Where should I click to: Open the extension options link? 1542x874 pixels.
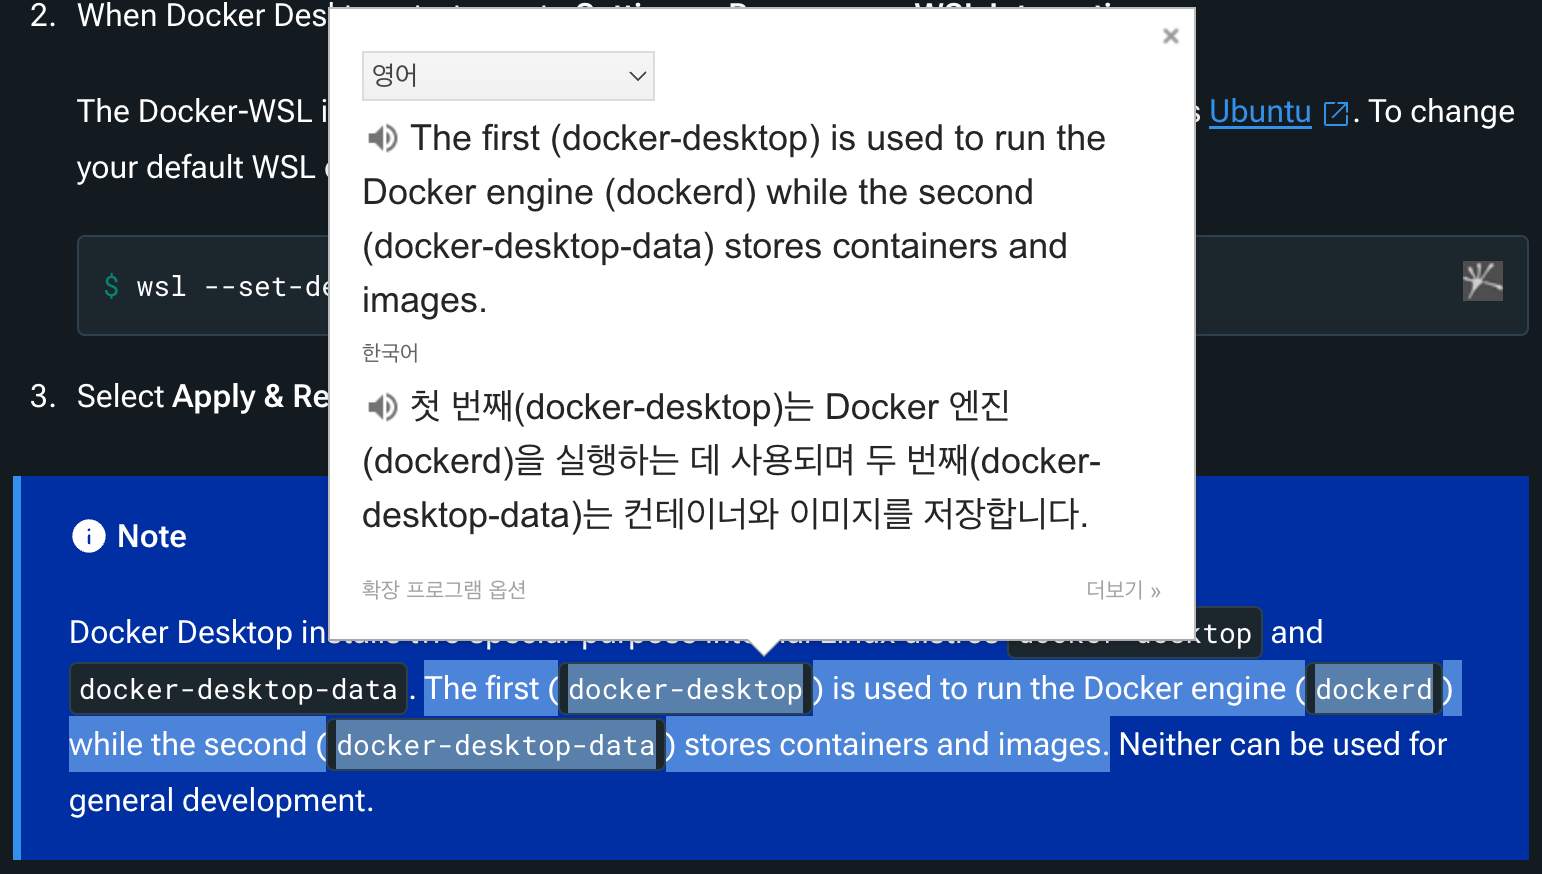click(x=444, y=590)
